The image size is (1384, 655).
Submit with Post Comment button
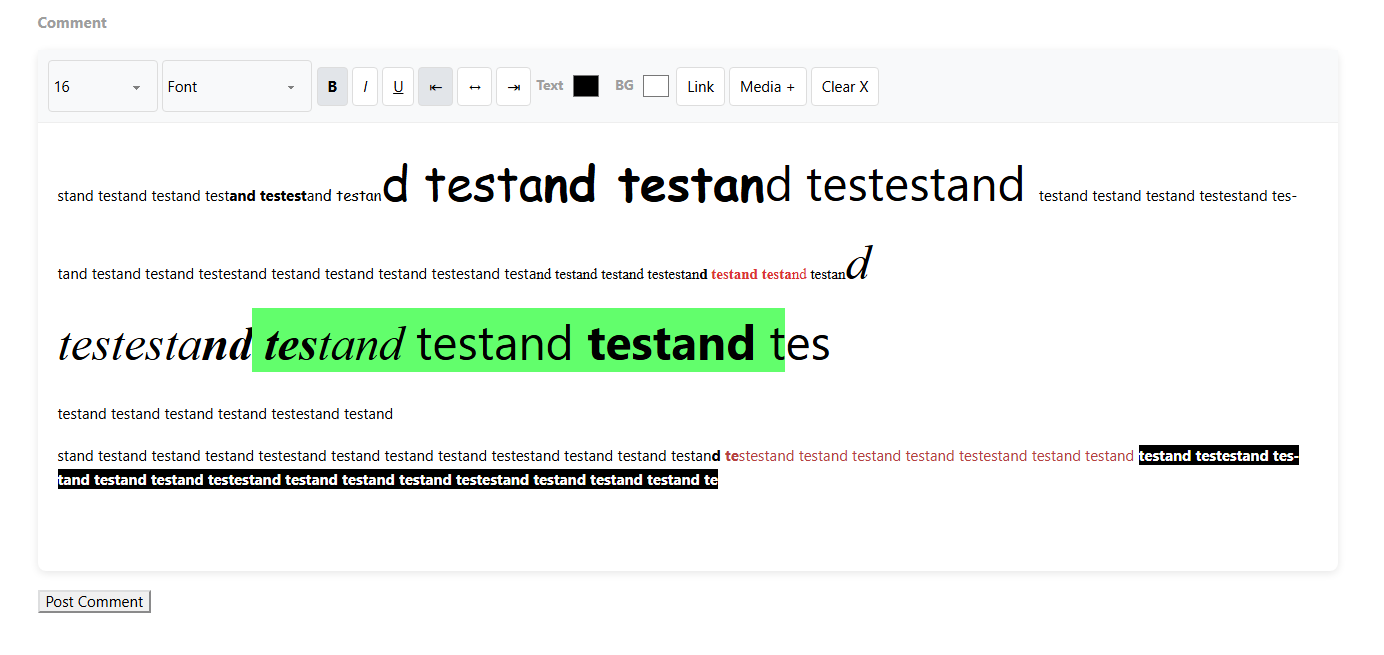(94, 602)
